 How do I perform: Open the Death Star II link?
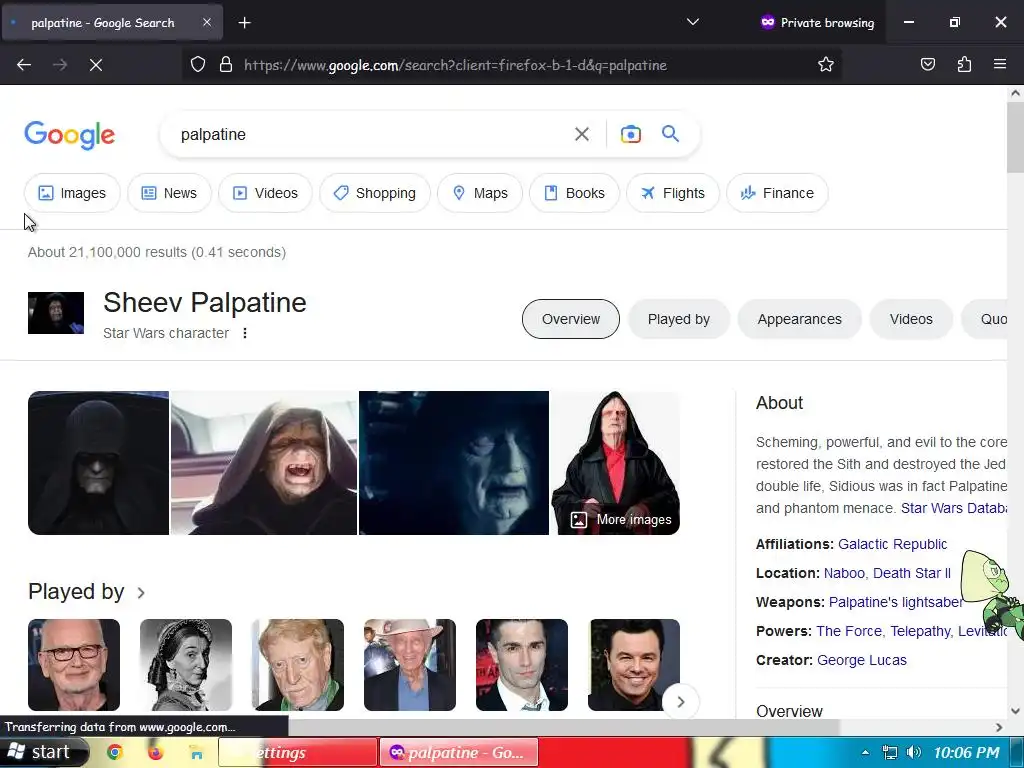coord(912,573)
